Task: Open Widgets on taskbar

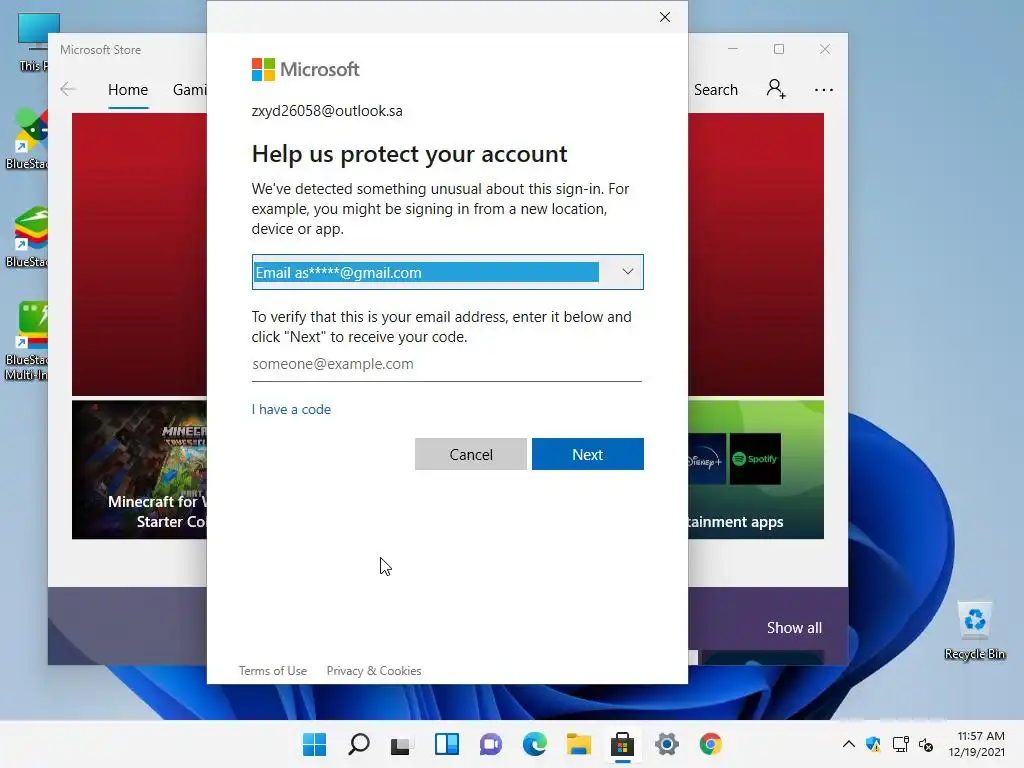Action: click(447, 744)
